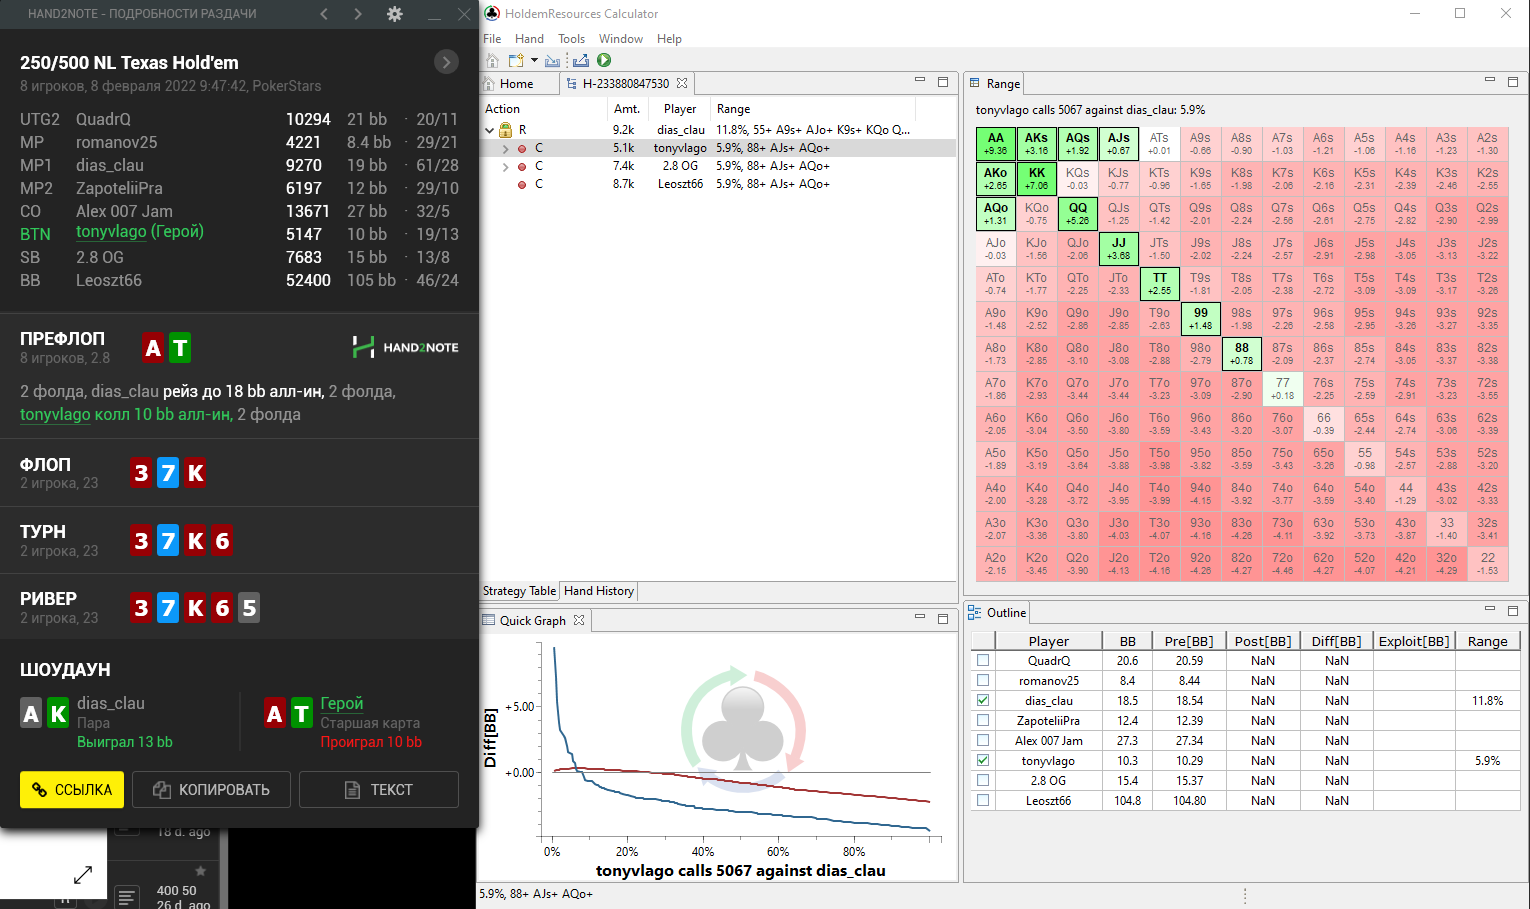Open the File menu
This screenshot has height=909, width=1530.
point(492,39)
